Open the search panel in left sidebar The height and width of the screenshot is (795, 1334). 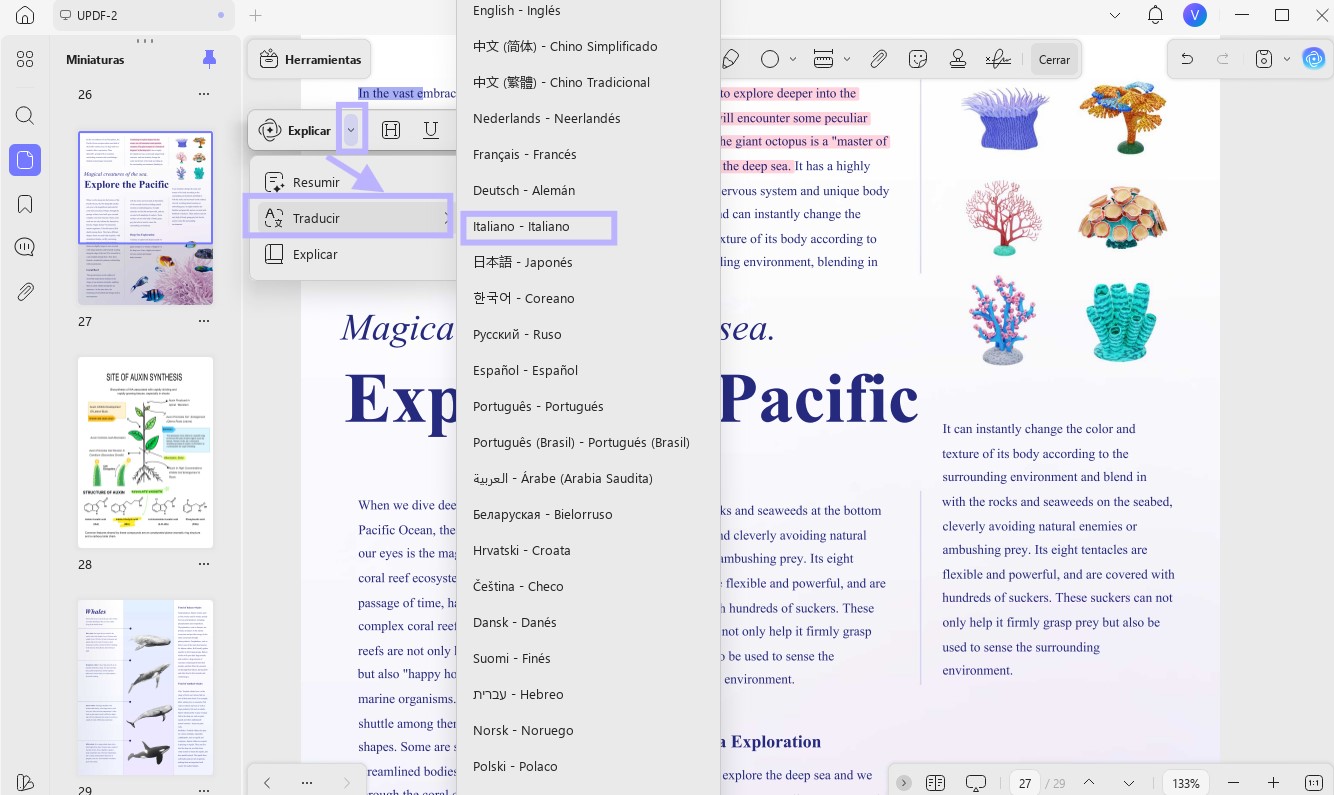[x=25, y=115]
